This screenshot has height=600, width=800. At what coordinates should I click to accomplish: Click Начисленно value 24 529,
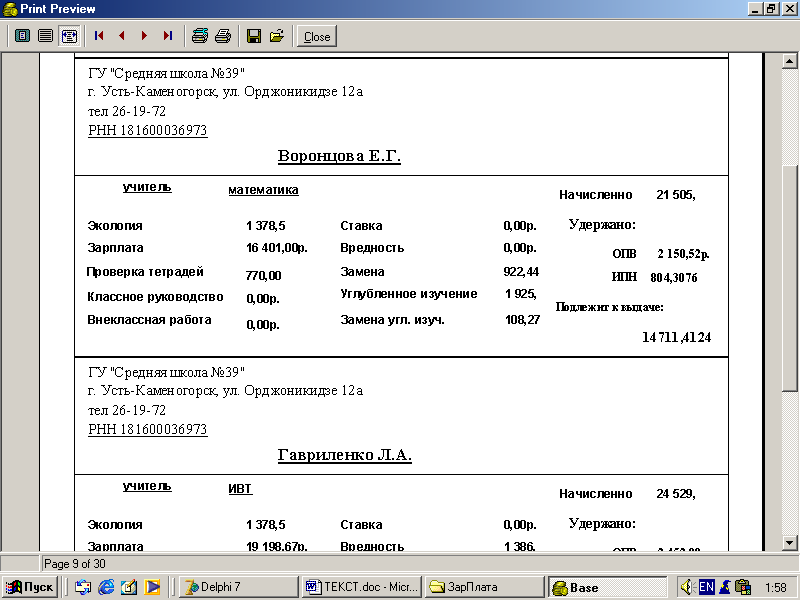click(676, 494)
